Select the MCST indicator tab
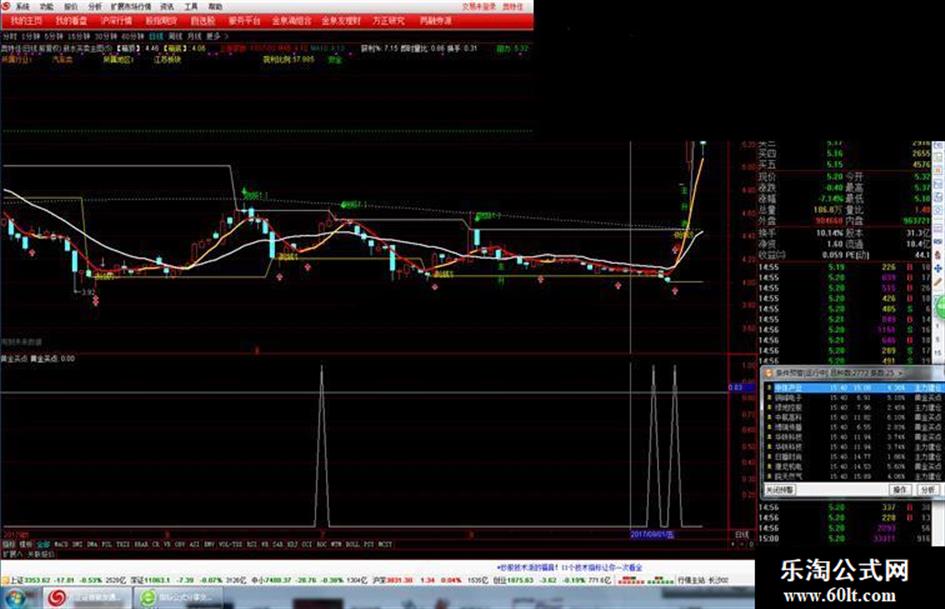The width and height of the screenshot is (945, 609). 385,544
